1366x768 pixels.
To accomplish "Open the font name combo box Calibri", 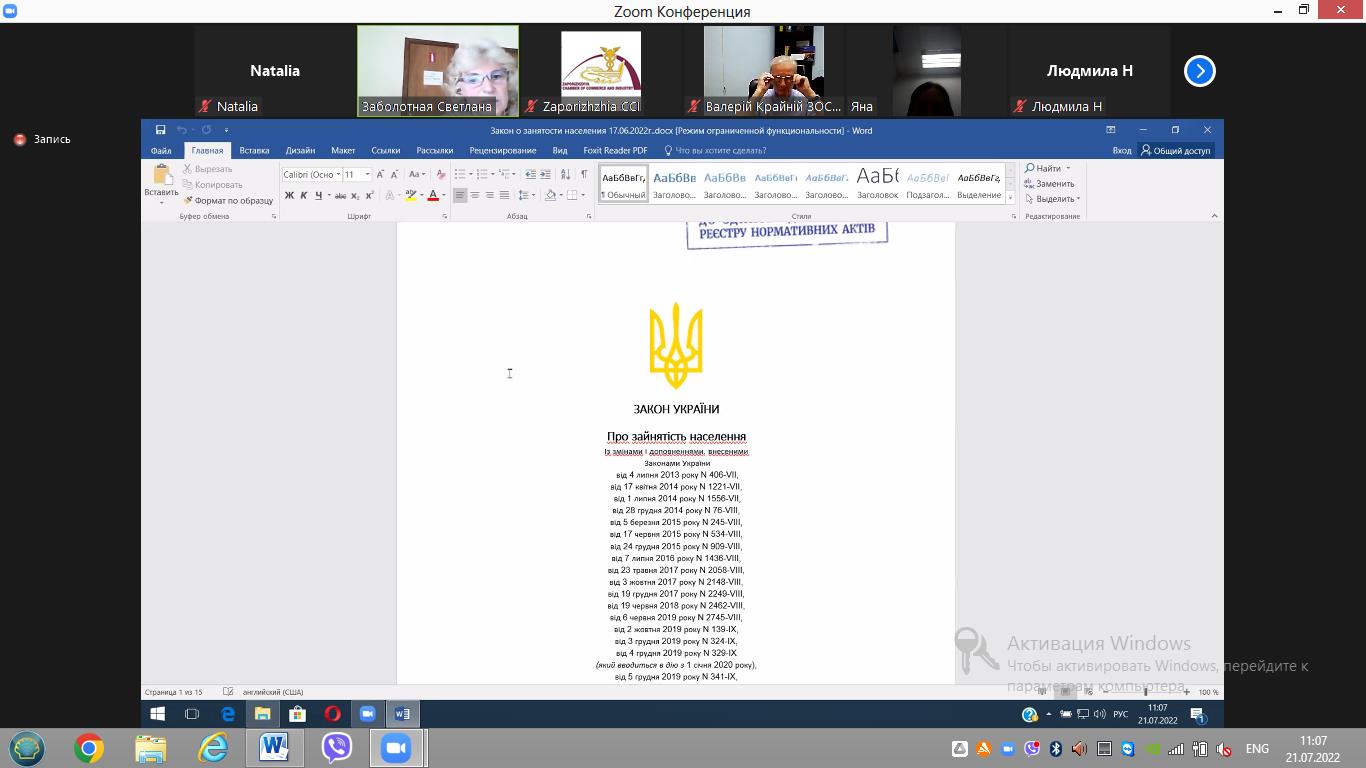I will click(x=312, y=174).
